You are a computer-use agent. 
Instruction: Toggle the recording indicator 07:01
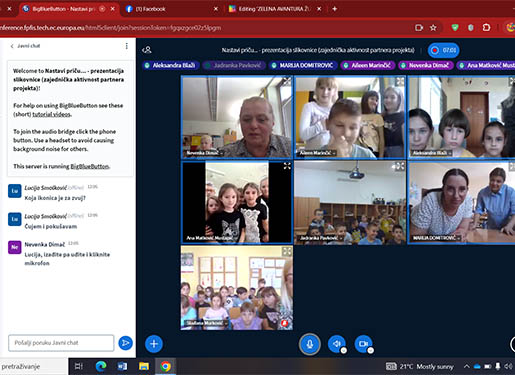point(443,50)
